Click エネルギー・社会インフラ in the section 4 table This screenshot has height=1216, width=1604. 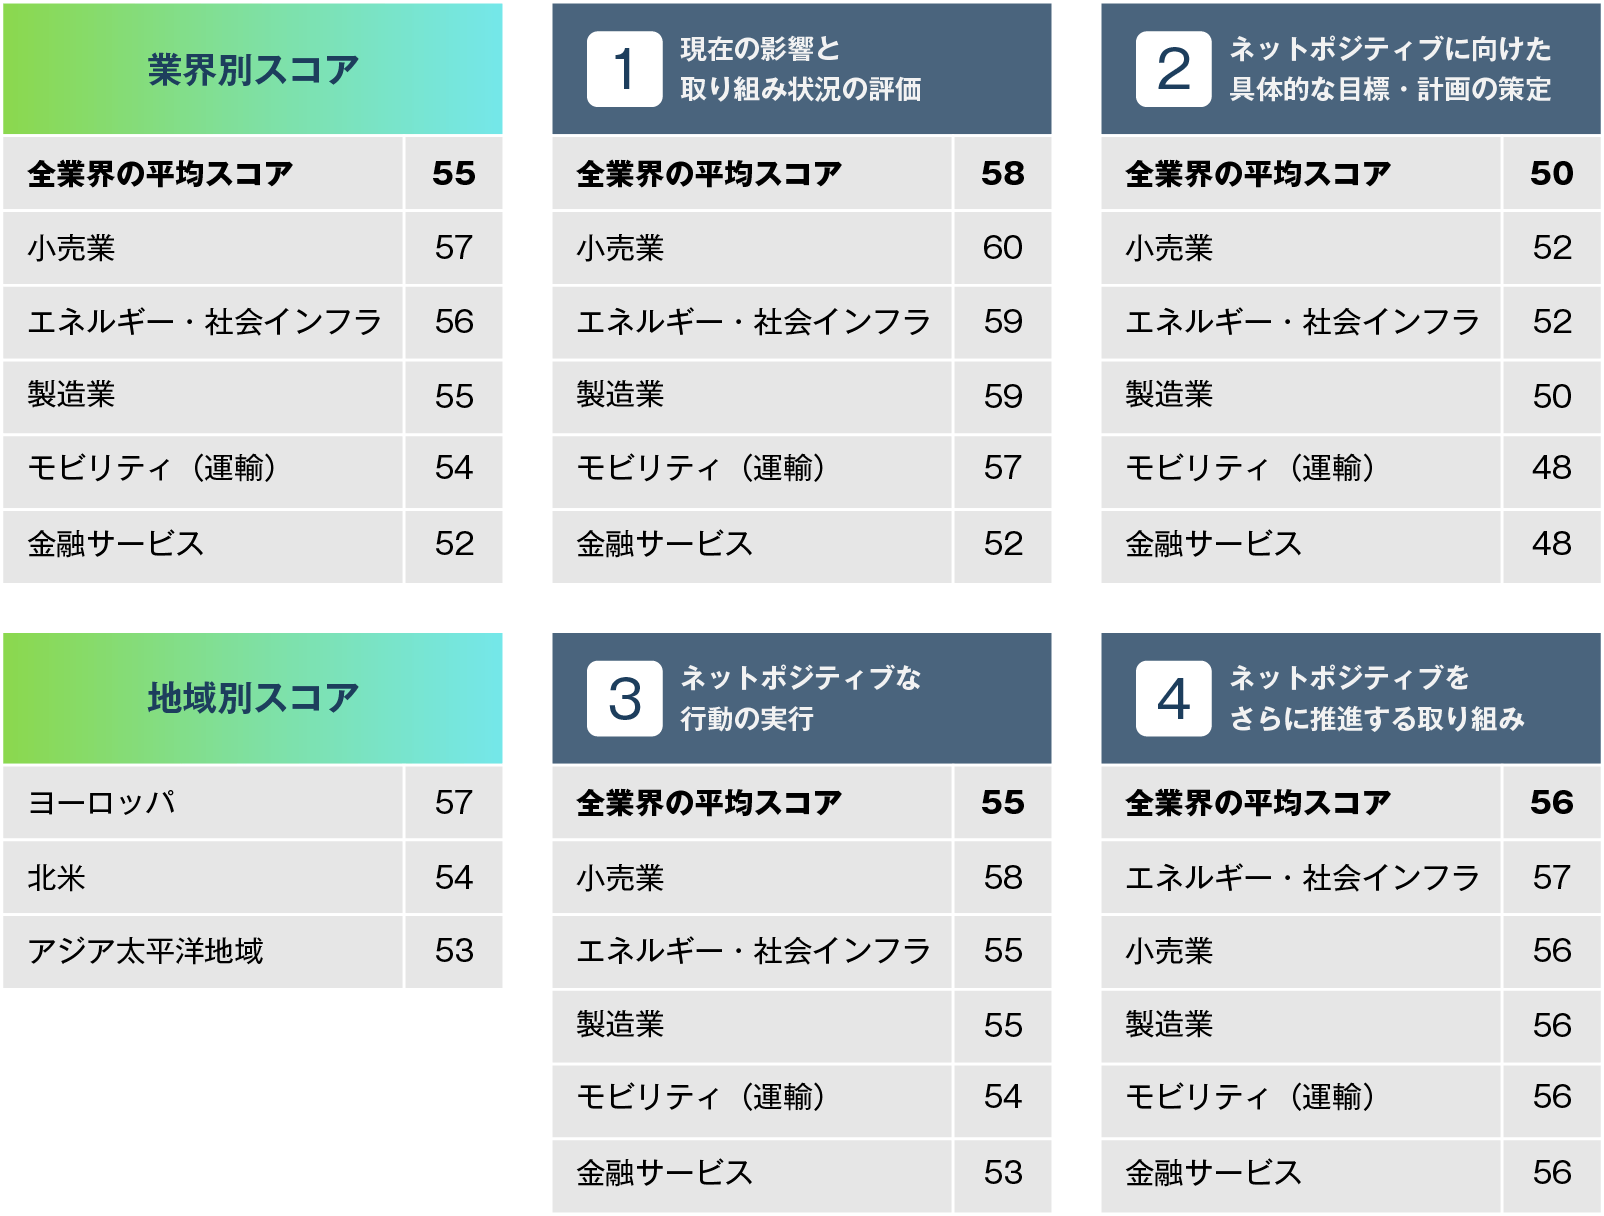[1302, 877]
